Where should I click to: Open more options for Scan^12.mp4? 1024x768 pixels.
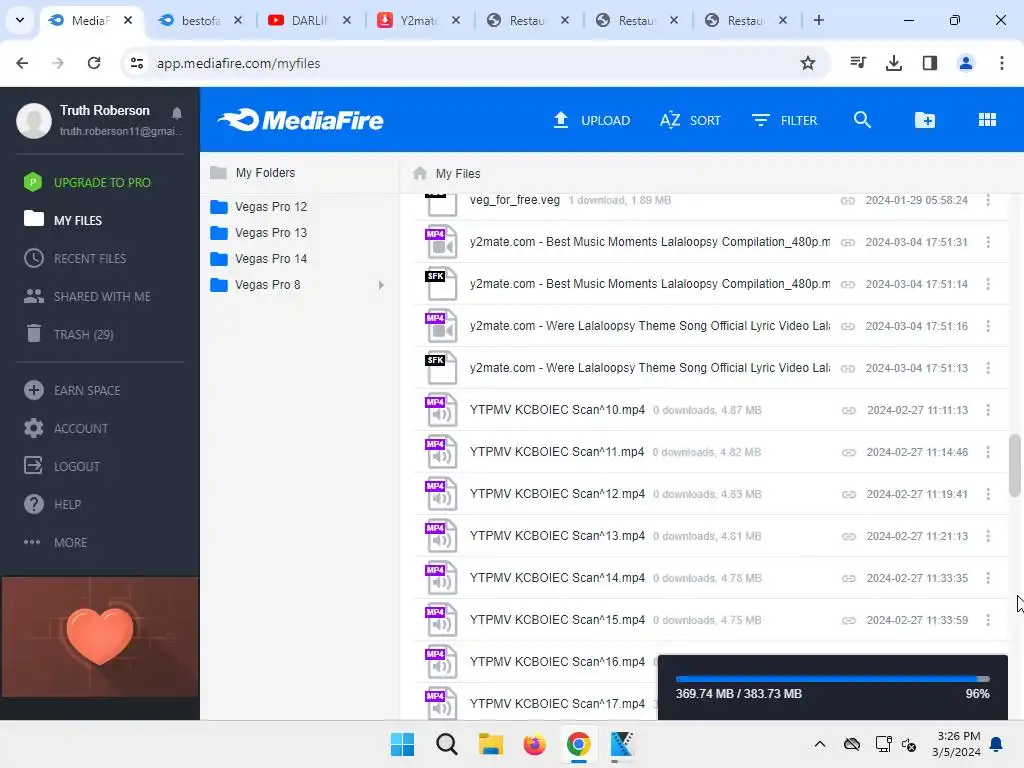(988, 494)
